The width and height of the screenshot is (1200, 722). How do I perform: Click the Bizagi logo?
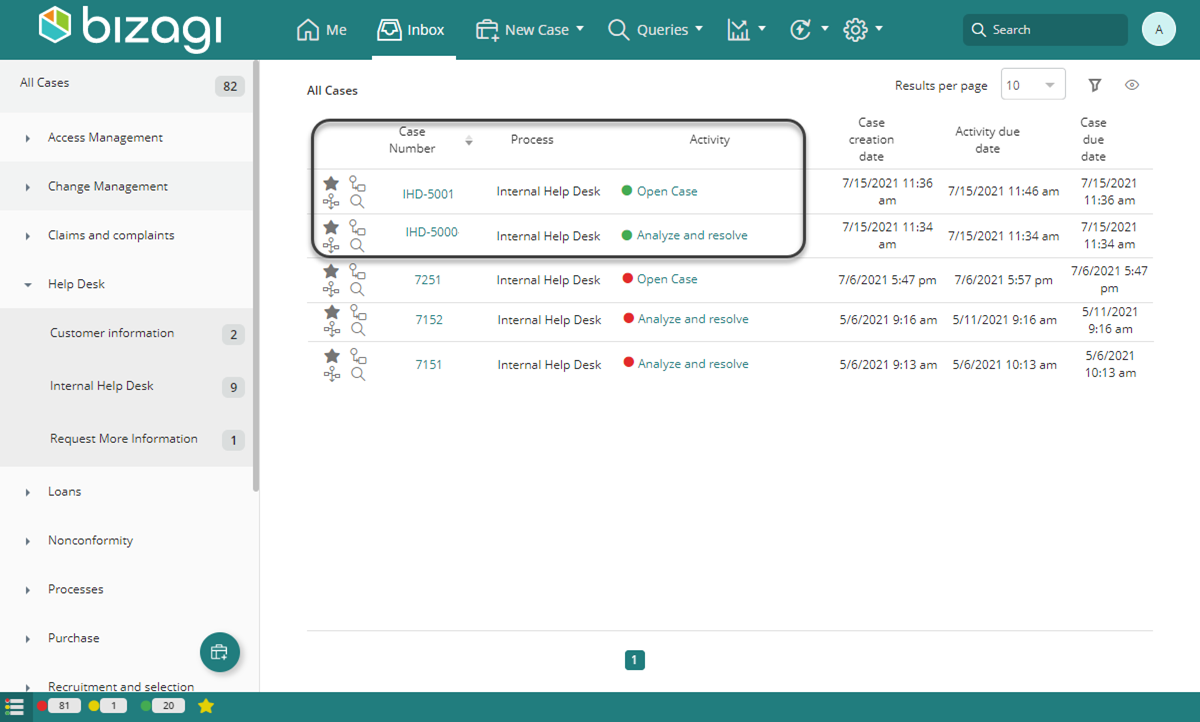130,28
